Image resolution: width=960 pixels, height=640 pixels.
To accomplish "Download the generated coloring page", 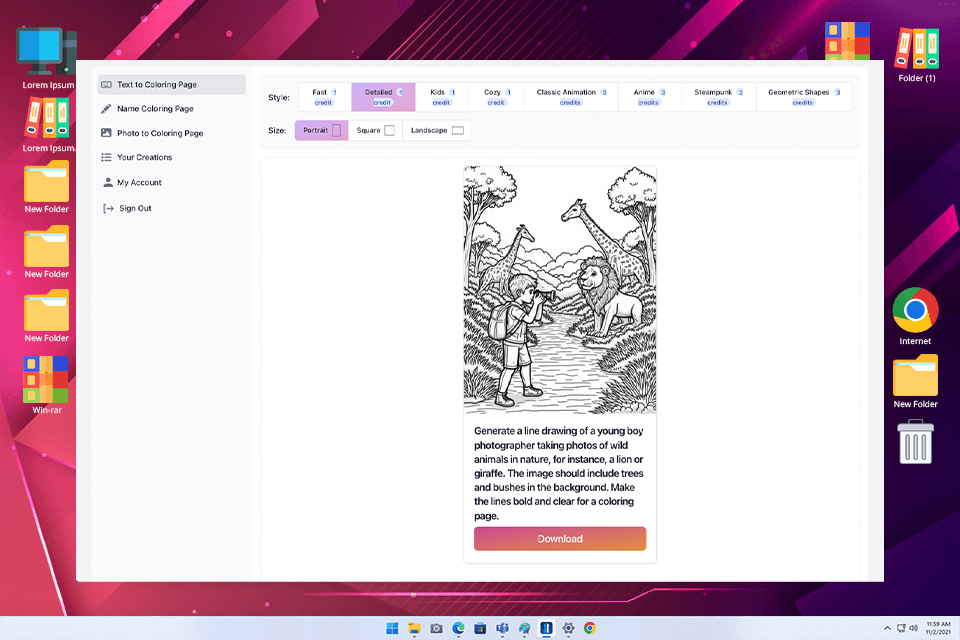I will (560, 539).
